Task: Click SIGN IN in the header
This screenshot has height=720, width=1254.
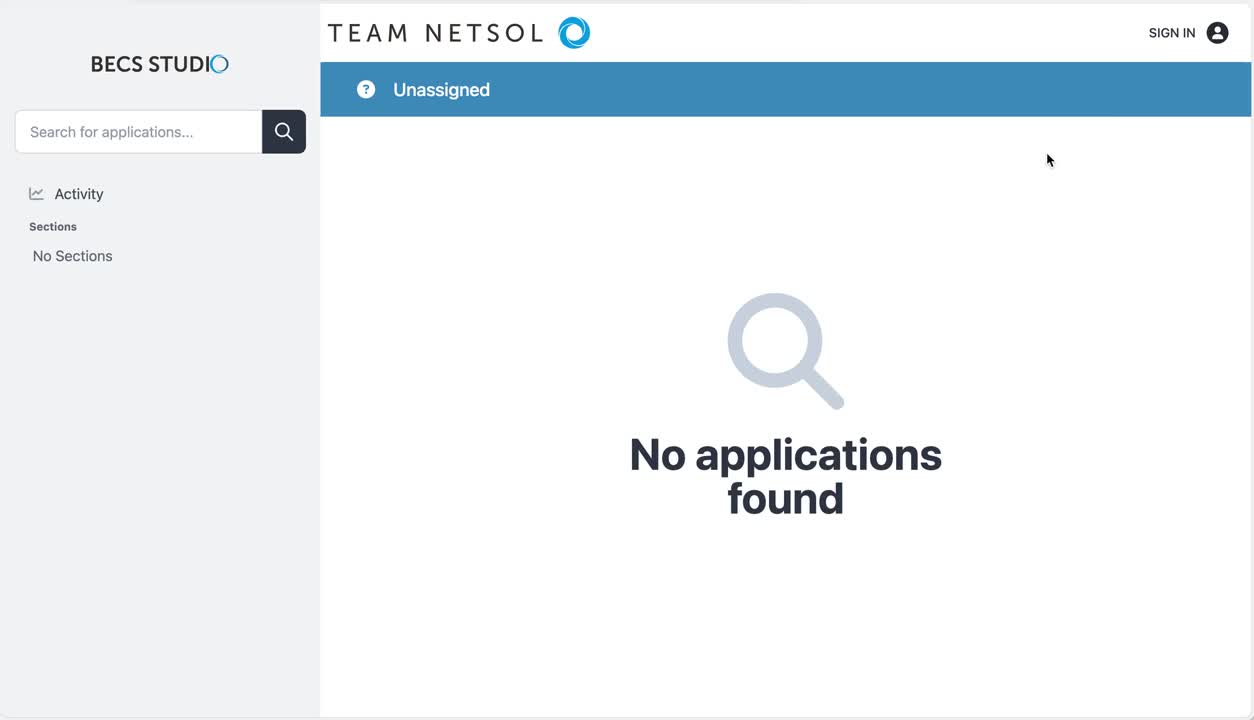Action: (x=1171, y=32)
